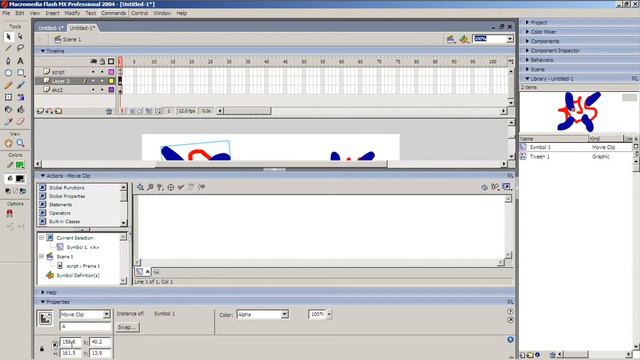Select the Selection arrow tool
The width and height of the screenshot is (640, 360).
coord(8,37)
